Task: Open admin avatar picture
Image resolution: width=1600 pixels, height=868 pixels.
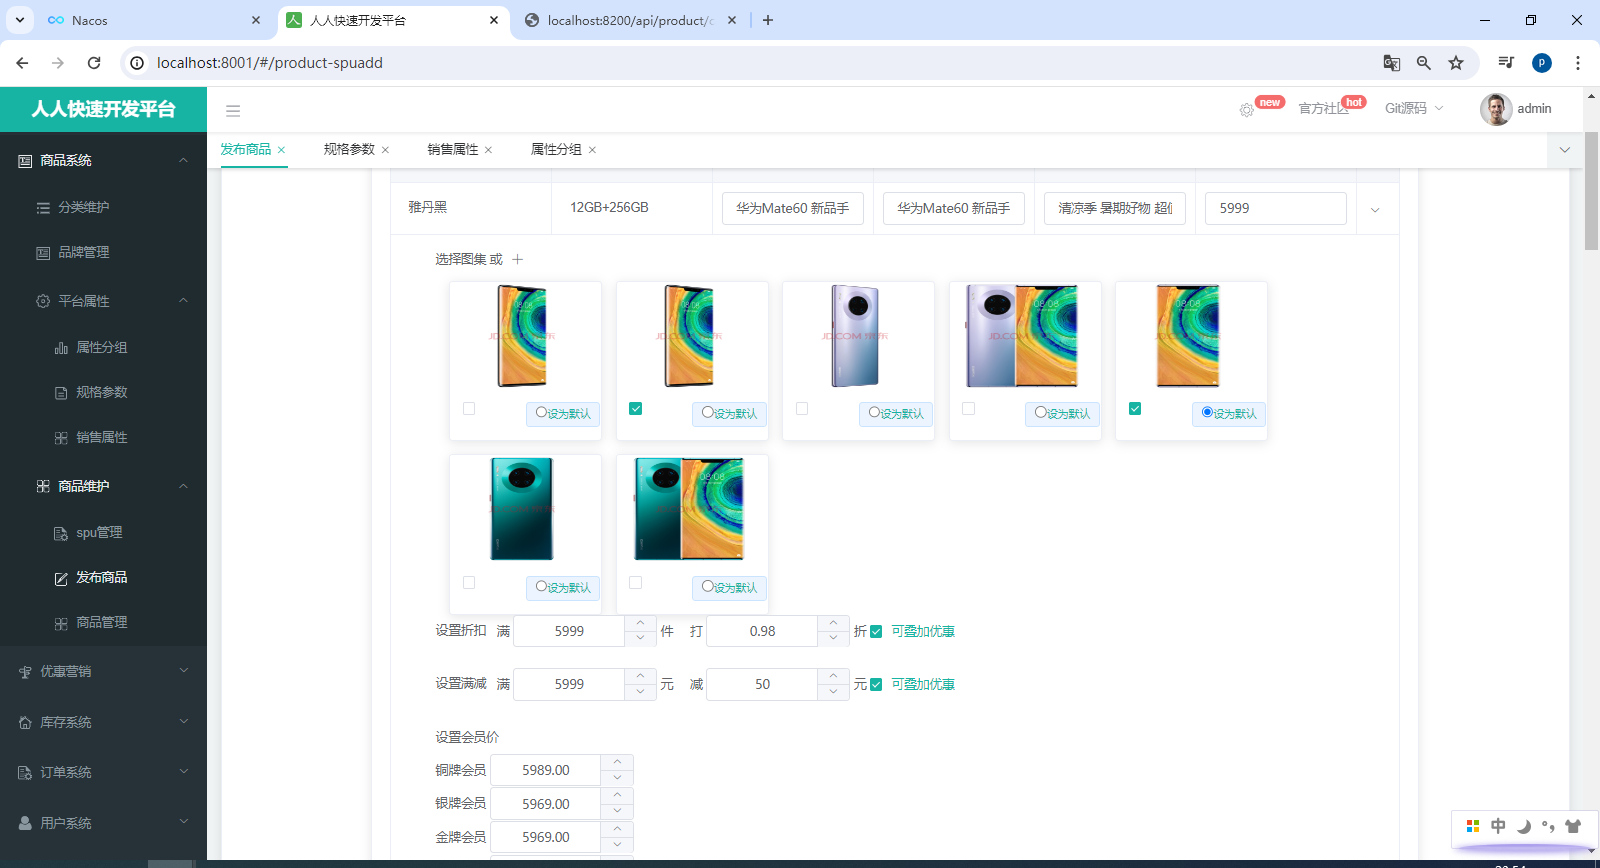Action: (1496, 109)
